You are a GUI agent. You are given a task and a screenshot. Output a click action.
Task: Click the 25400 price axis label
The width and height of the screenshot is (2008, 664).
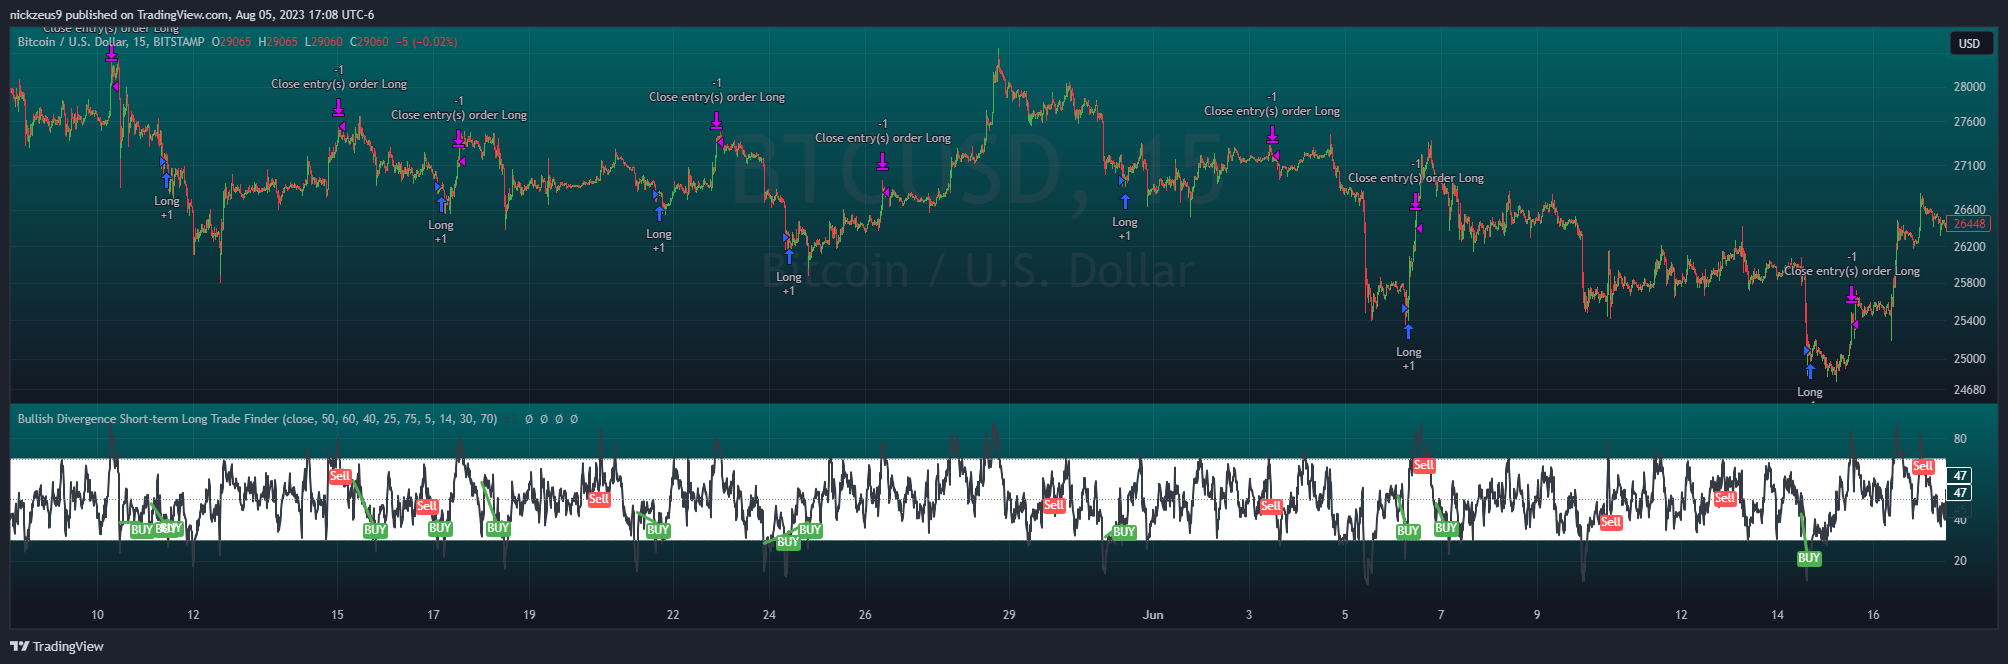point(1969,321)
